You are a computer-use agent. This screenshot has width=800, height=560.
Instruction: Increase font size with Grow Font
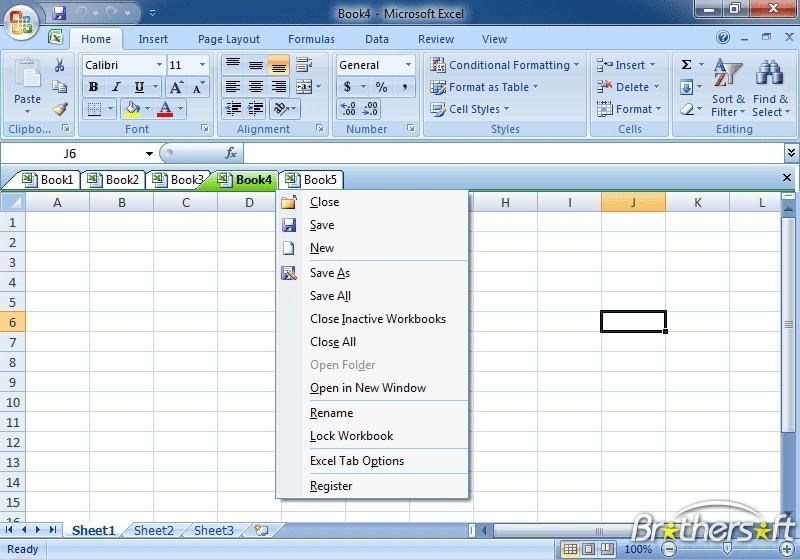[x=176, y=87]
